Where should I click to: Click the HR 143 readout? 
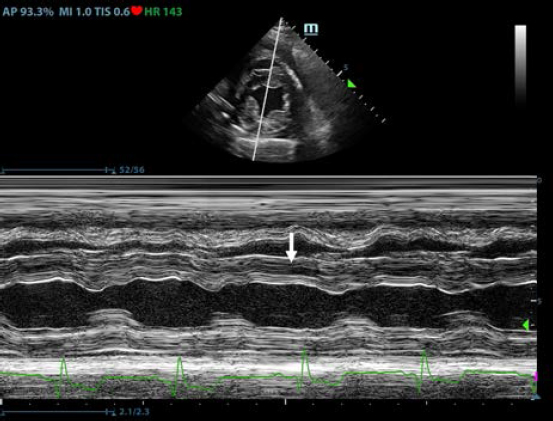point(163,12)
